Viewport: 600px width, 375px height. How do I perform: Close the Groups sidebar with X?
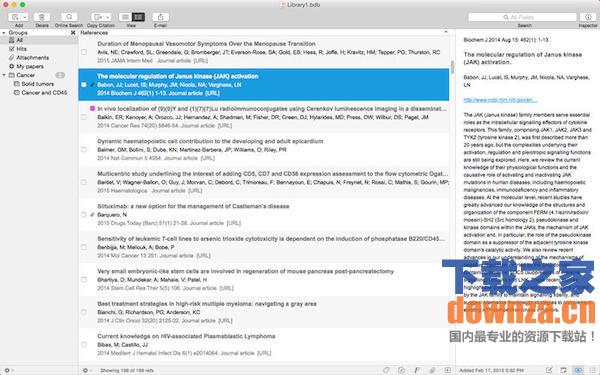pos(73,33)
